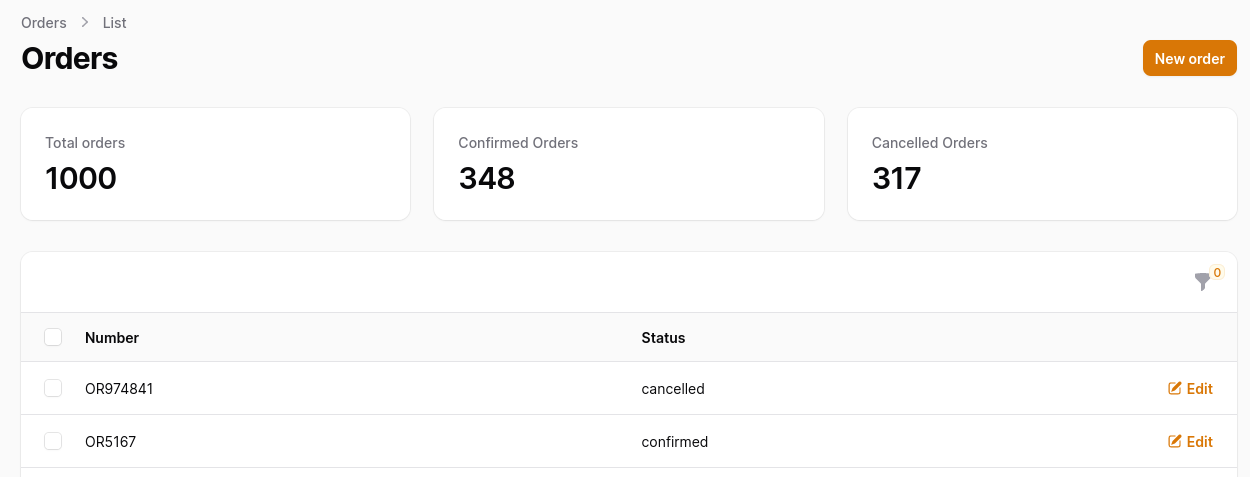Viewport: 1250px width, 477px height.
Task: Click the Edit link for OR974841
Action: 1190,388
